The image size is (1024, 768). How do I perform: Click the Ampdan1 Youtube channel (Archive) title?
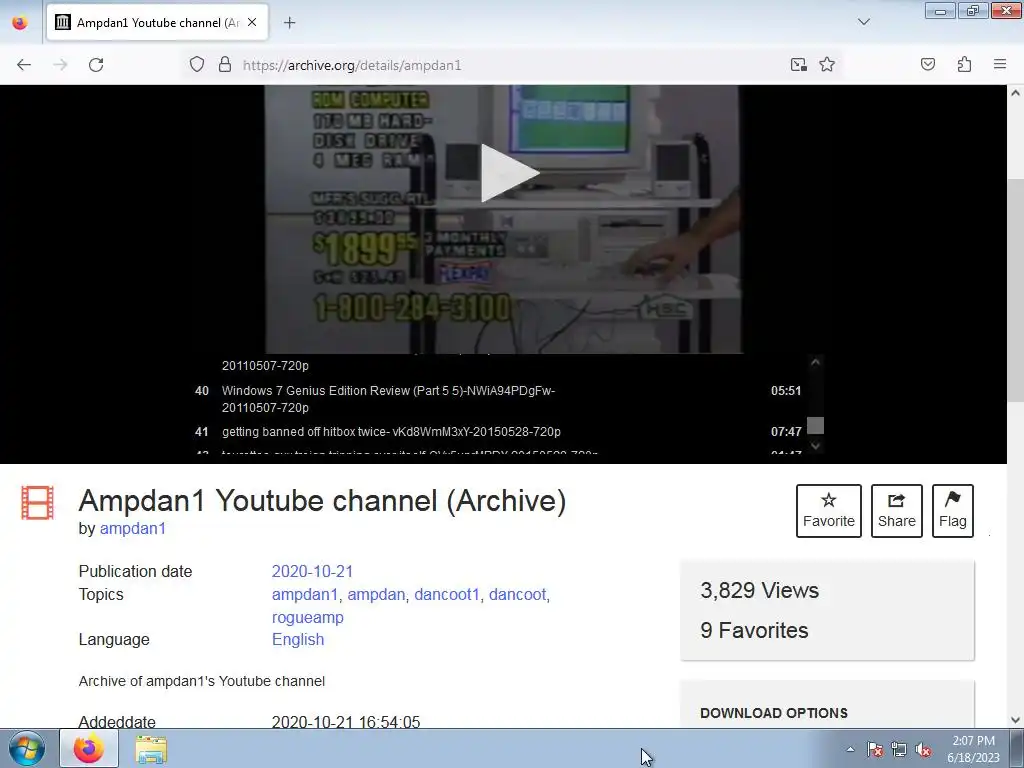322,501
